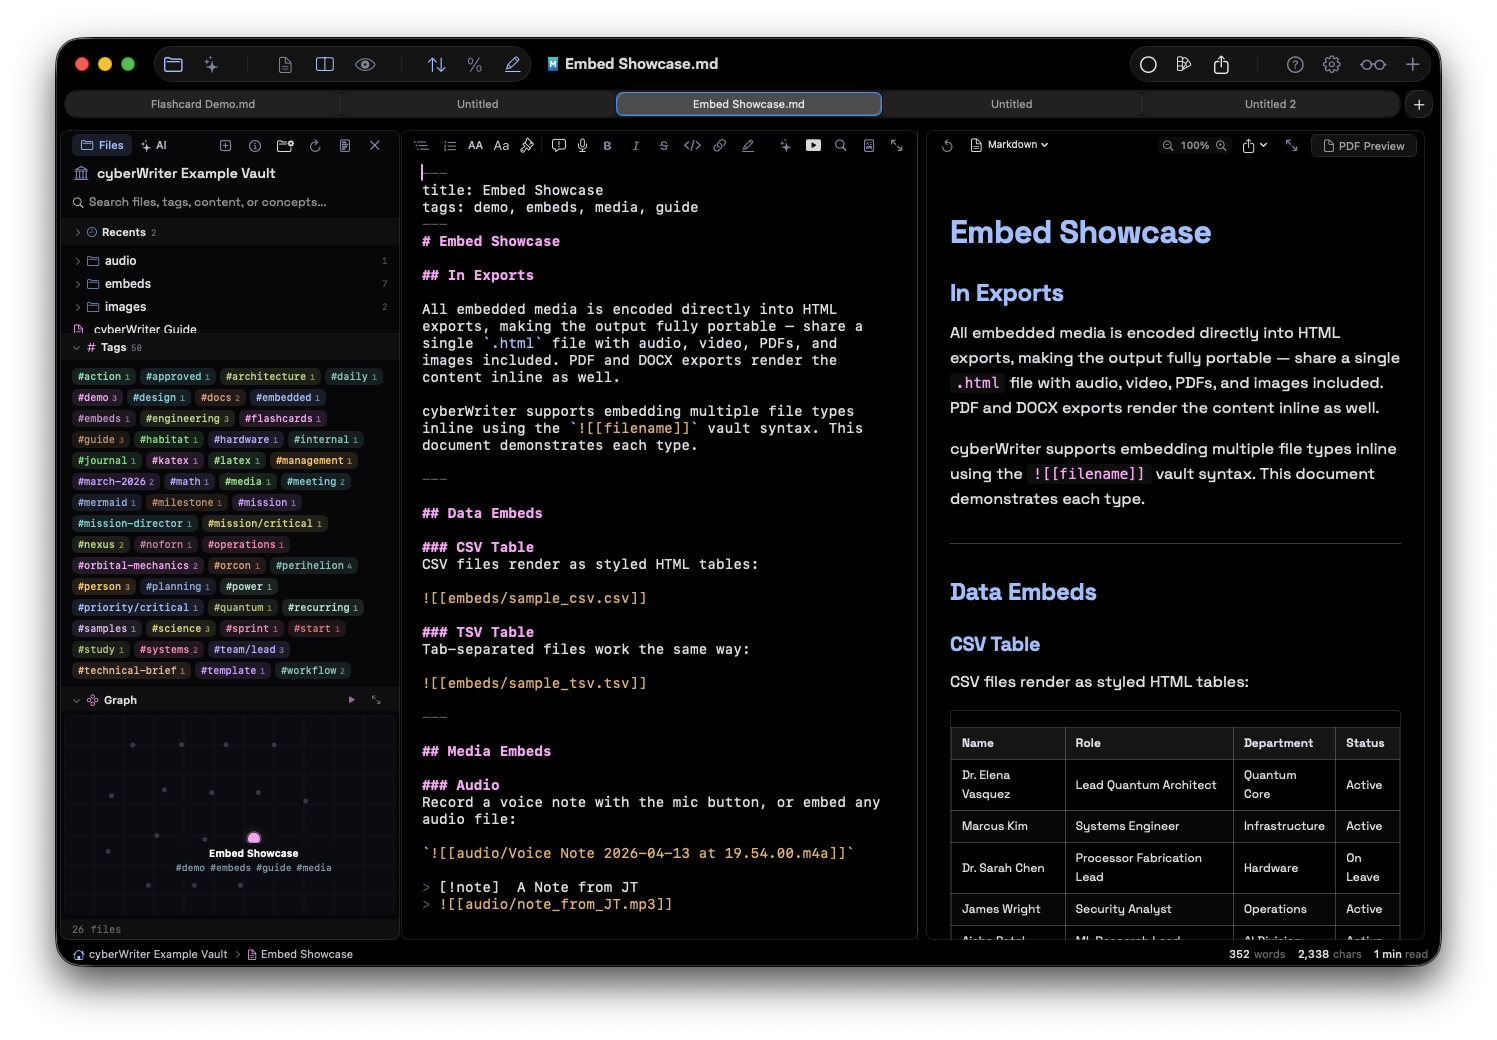The height and width of the screenshot is (1040, 1497).
Task: Click the pencil edit icon in title toolbar
Action: (513, 64)
